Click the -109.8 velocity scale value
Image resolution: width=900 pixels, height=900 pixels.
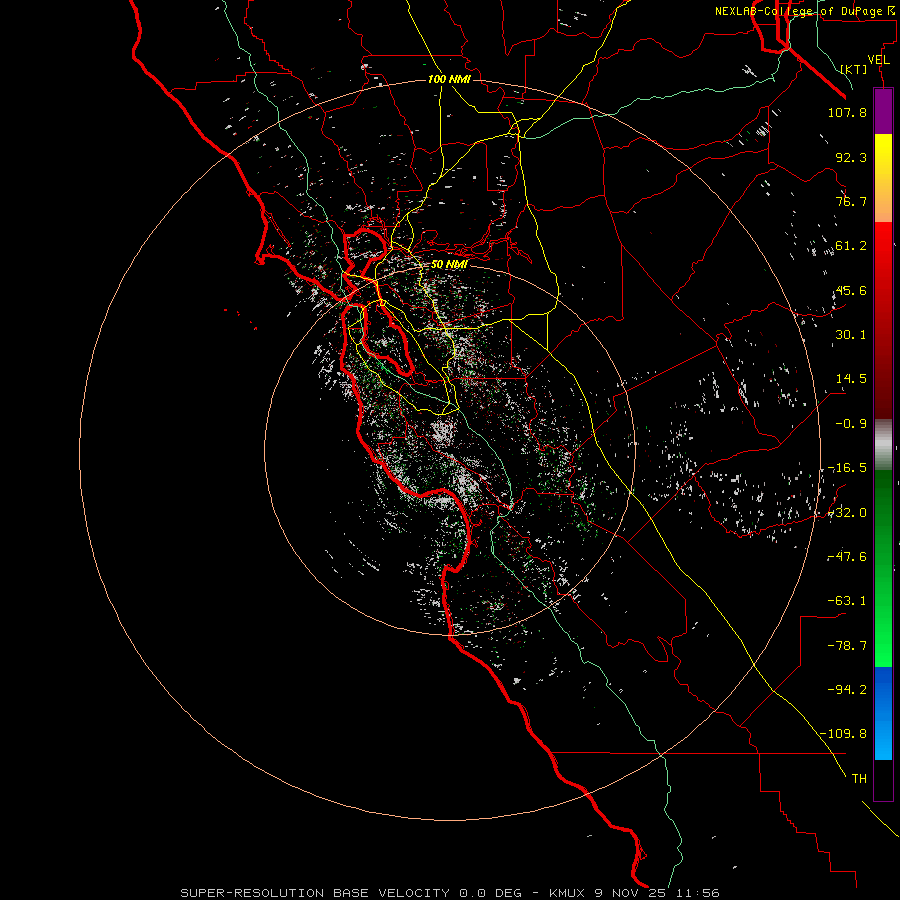[843, 734]
